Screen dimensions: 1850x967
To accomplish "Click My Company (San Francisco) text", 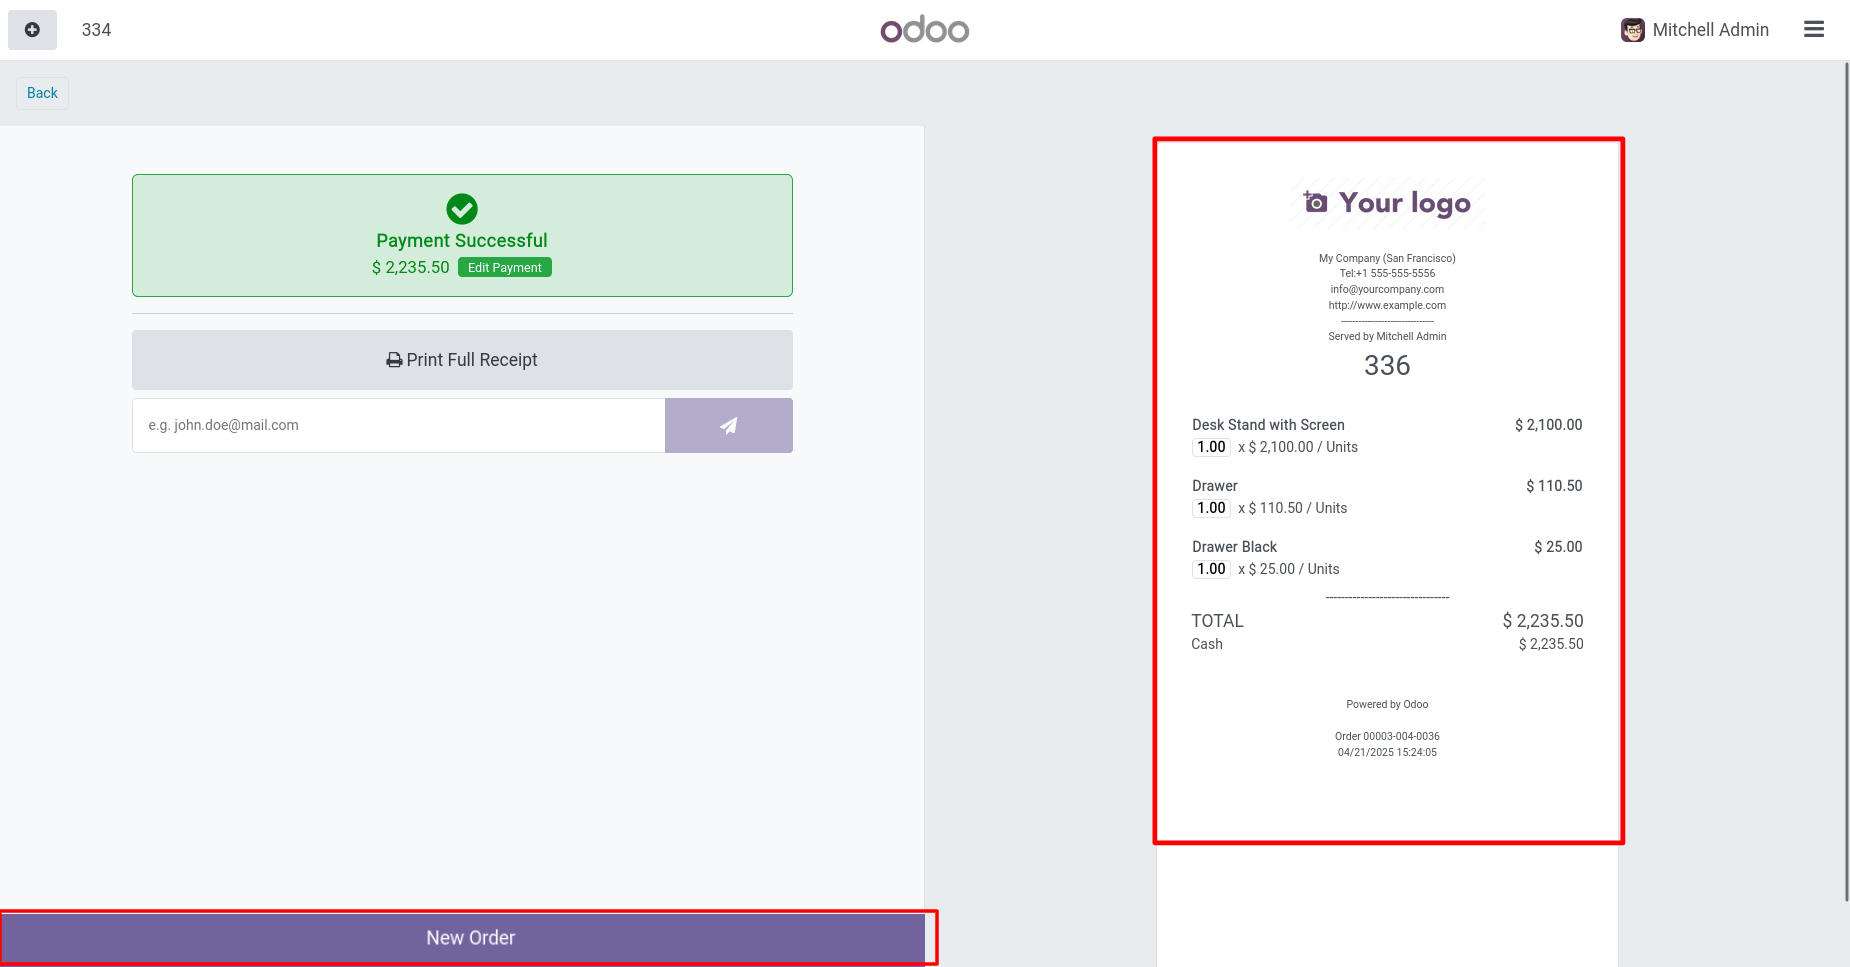I will tap(1387, 258).
